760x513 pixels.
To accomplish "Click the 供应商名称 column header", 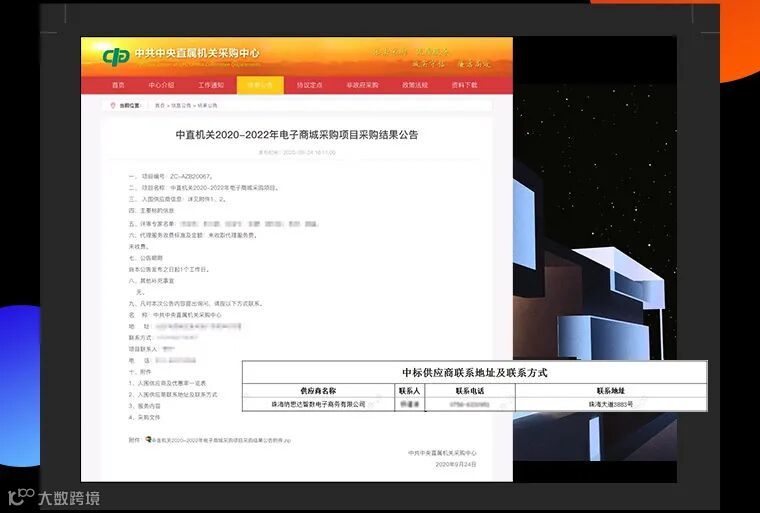I will pyautogui.click(x=318, y=390).
